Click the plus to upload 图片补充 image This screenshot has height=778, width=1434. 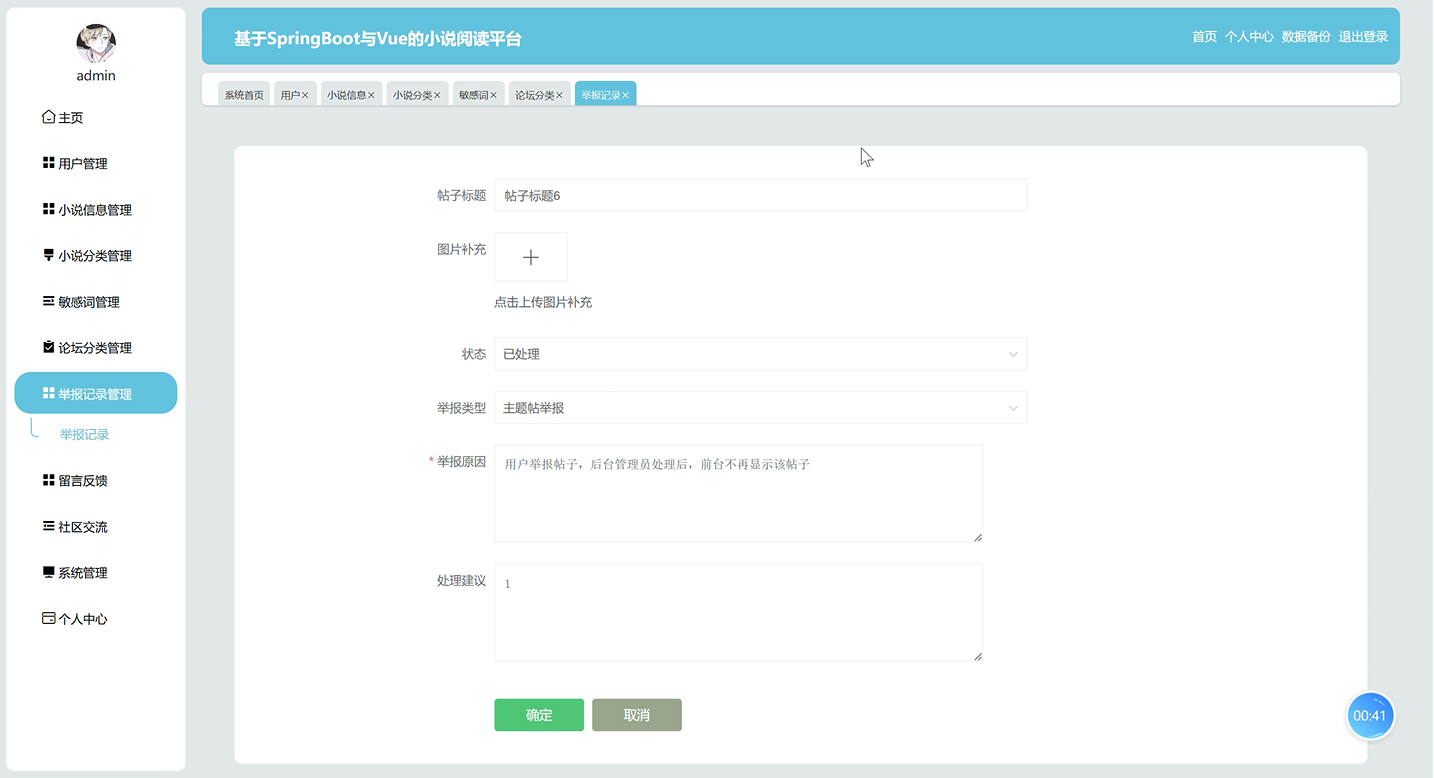click(530, 256)
